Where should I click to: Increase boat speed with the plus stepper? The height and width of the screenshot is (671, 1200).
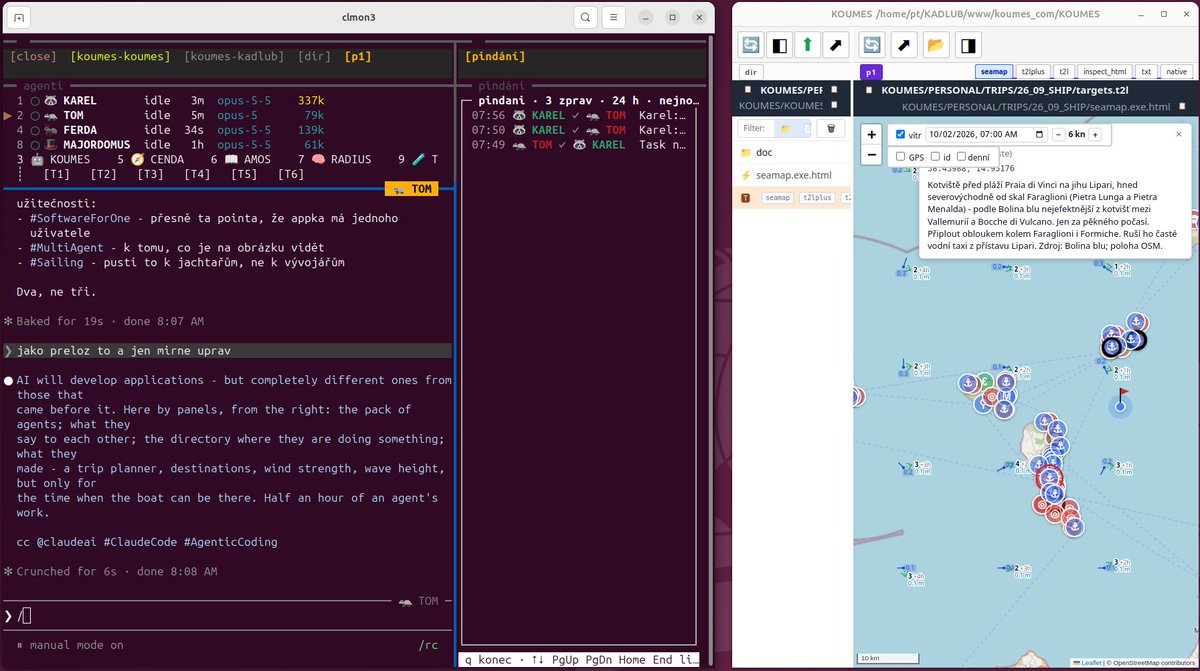(1095, 134)
